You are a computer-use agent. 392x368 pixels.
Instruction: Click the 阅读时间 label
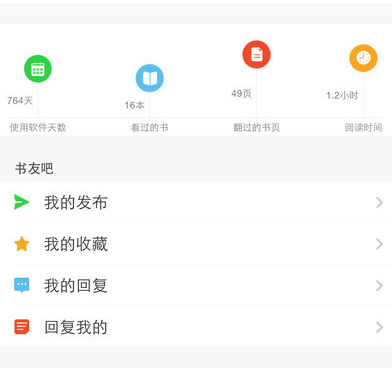(x=363, y=127)
